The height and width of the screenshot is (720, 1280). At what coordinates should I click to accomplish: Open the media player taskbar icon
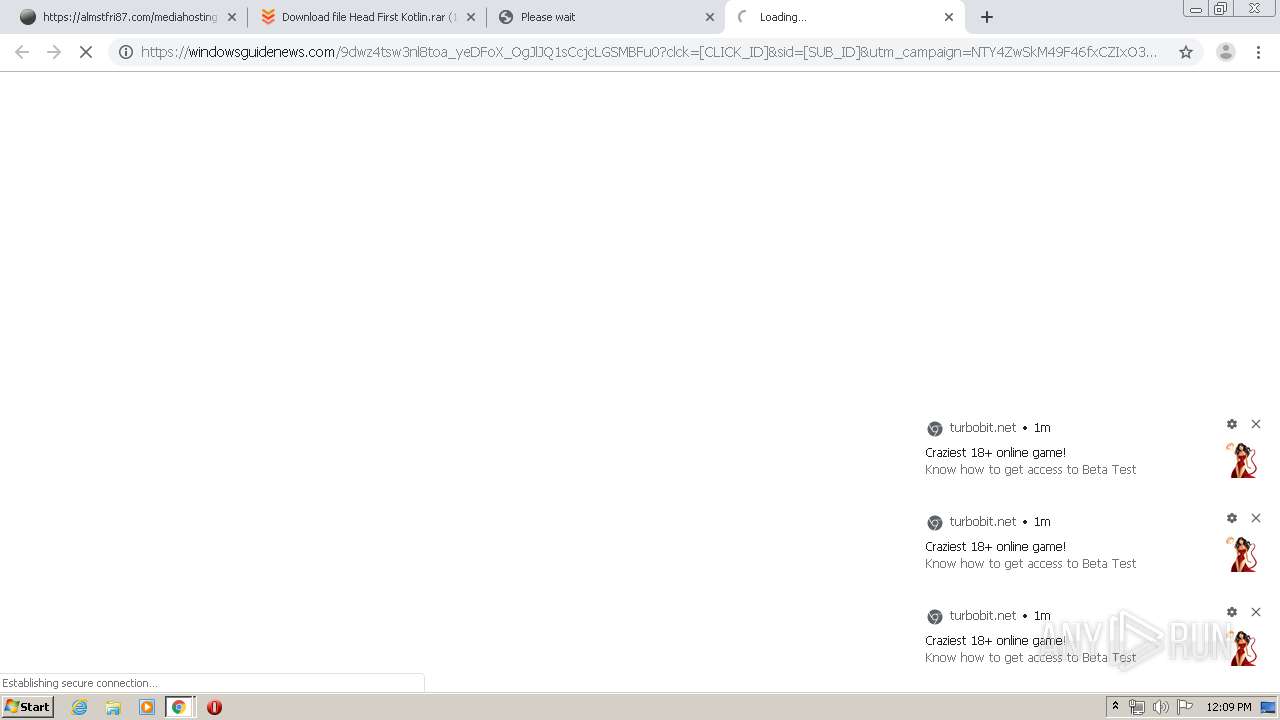(147, 707)
